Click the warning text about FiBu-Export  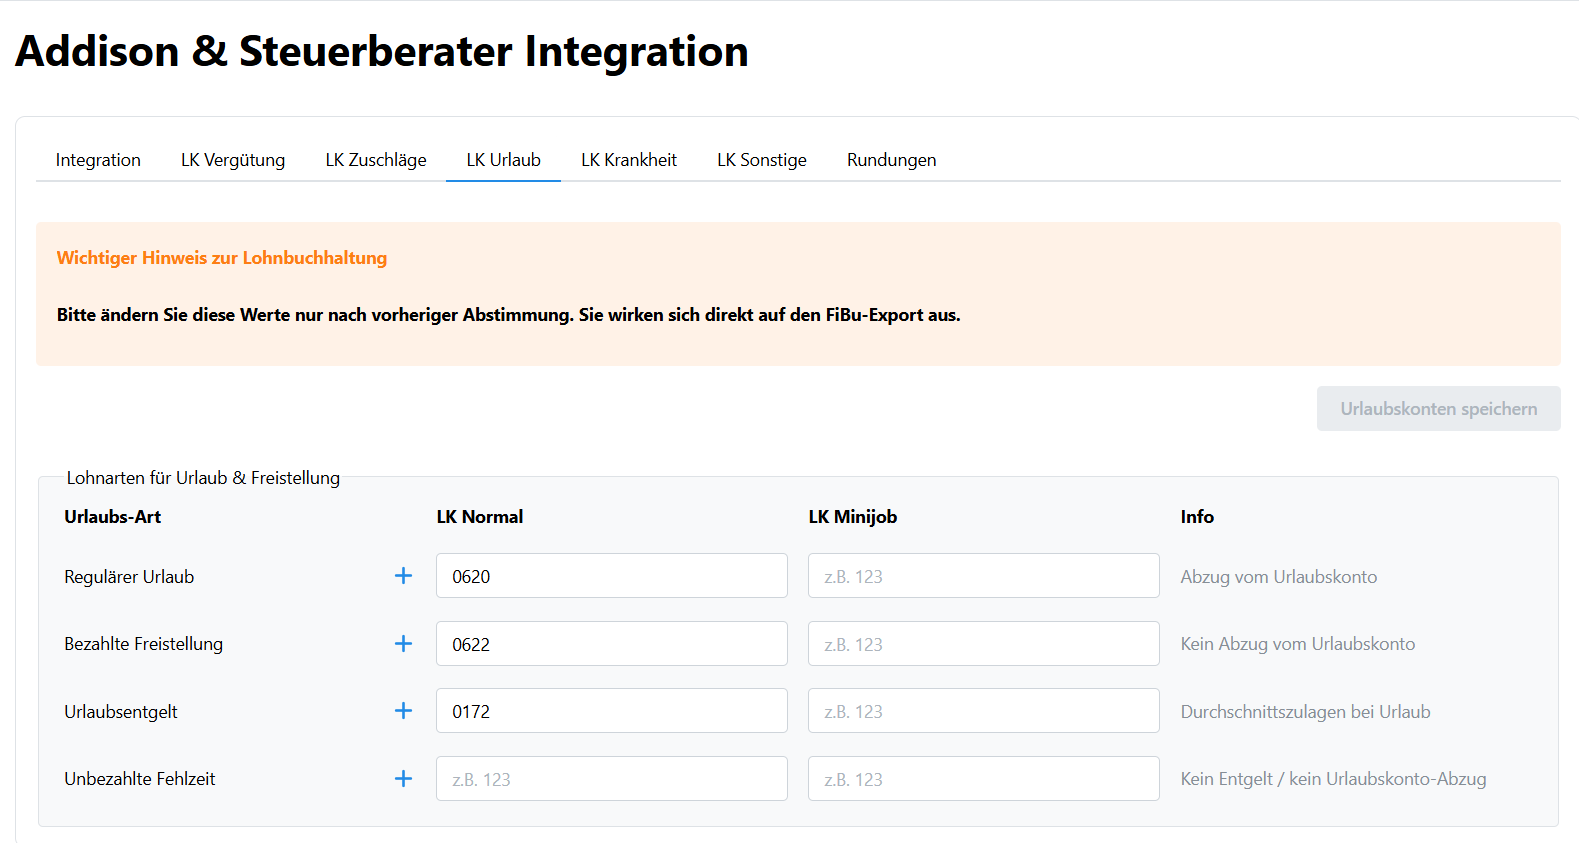pyautogui.click(x=508, y=315)
